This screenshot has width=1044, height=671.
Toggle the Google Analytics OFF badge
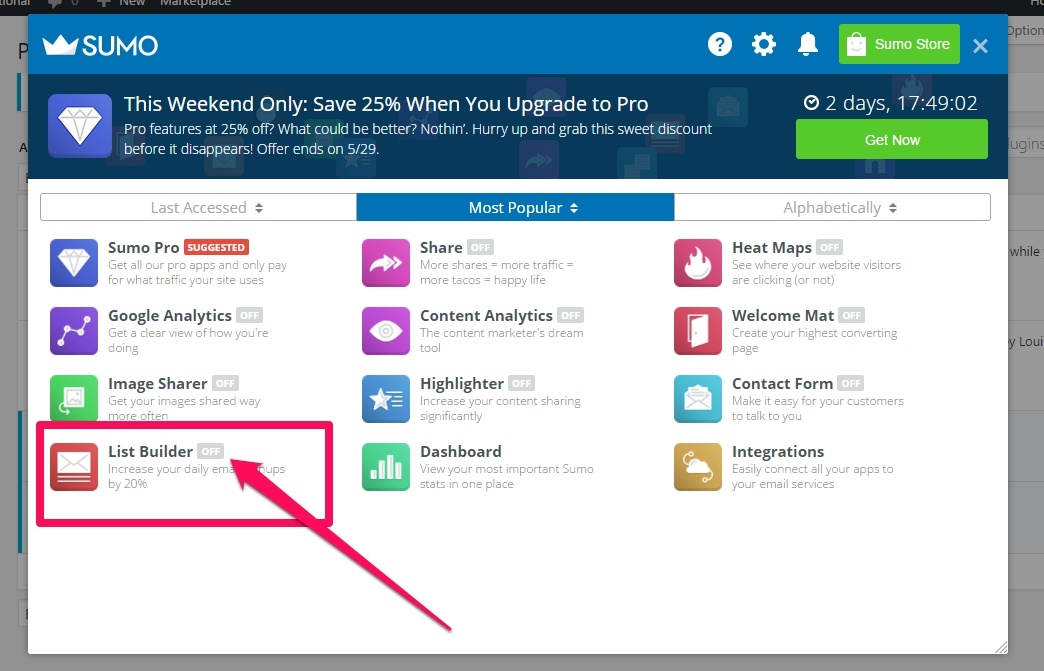point(250,316)
